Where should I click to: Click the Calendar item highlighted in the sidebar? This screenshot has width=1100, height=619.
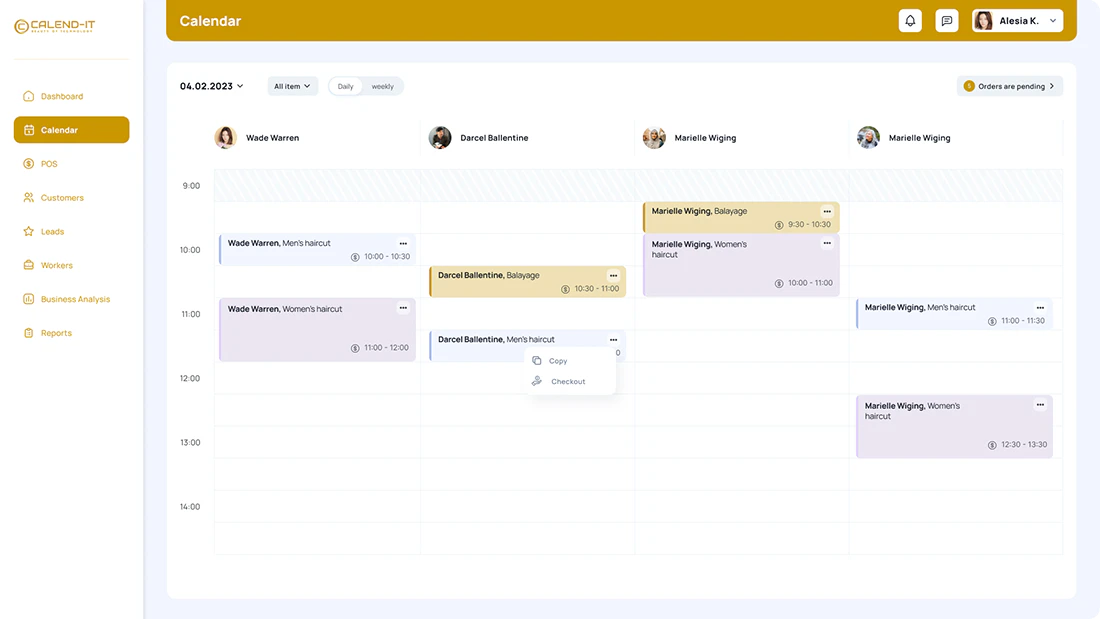(x=62, y=129)
